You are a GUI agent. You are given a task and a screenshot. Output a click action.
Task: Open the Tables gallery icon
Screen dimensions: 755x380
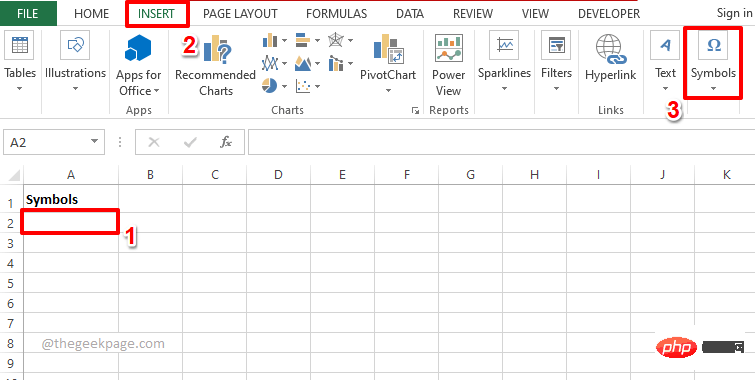tap(20, 45)
